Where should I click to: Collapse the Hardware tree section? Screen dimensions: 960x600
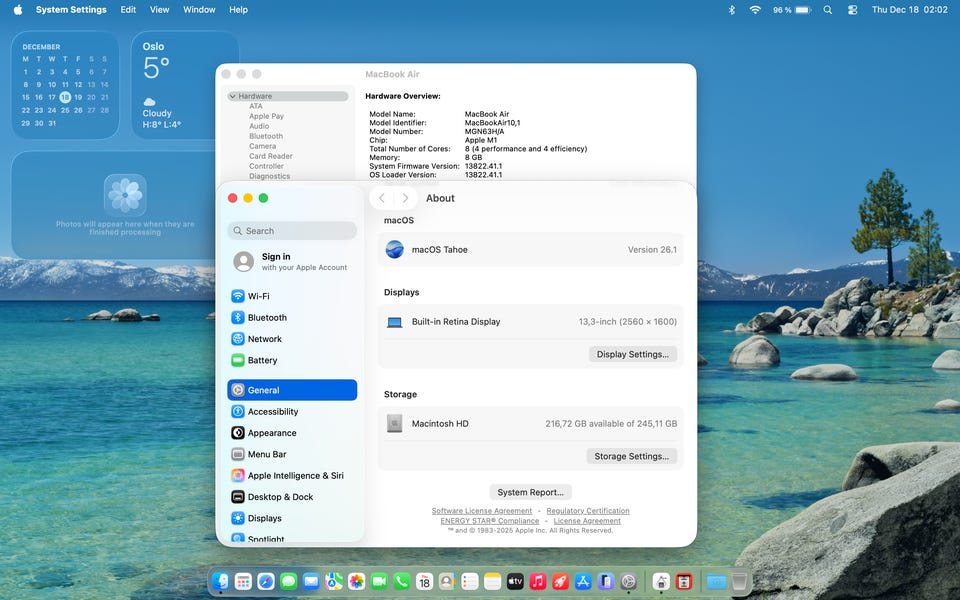[x=233, y=96]
